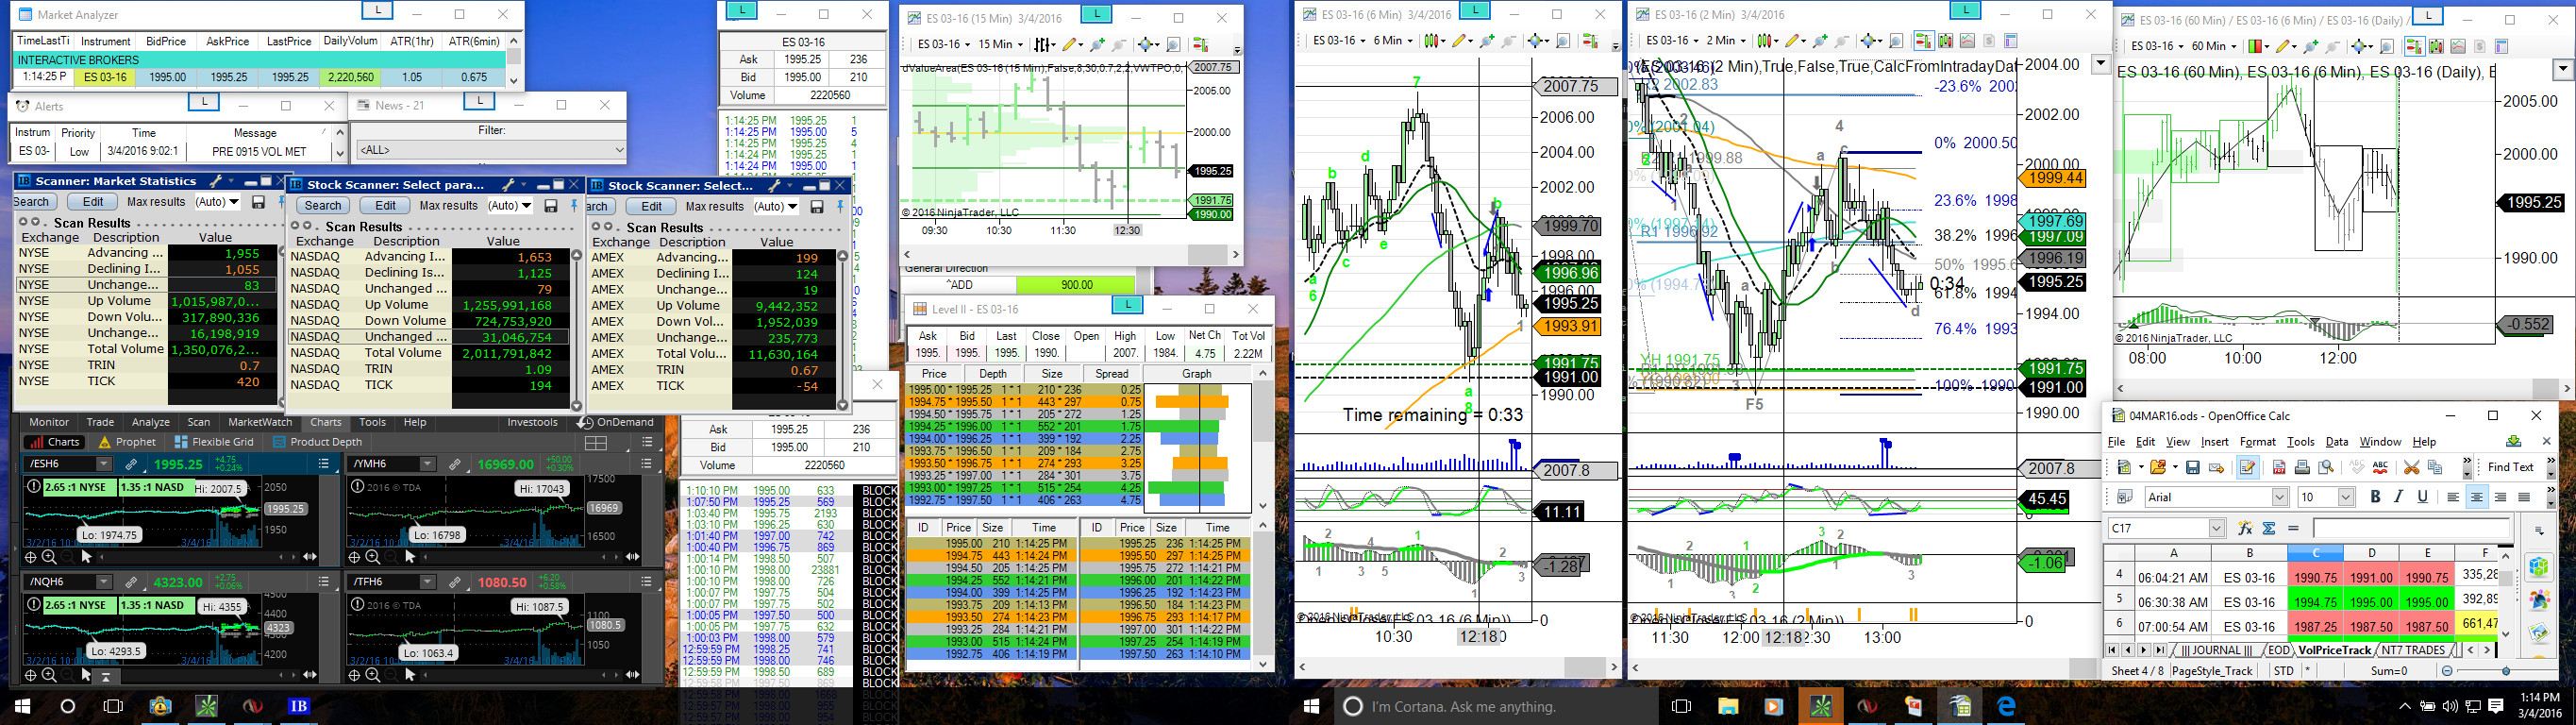Open the Insert menu in OpenOffice Calc
The width and height of the screenshot is (2576, 725).
coord(2214,442)
